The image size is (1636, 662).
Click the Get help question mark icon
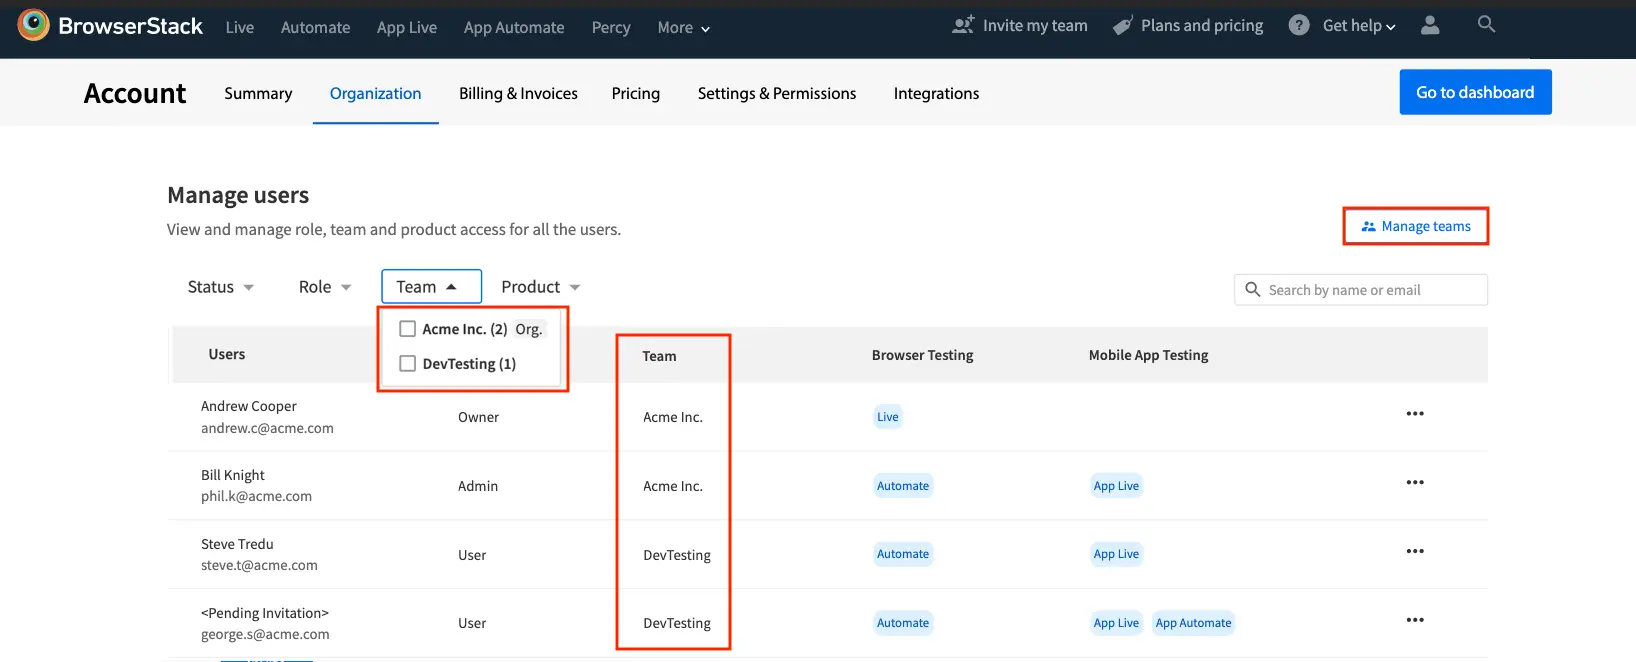[x=1298, y=26]
